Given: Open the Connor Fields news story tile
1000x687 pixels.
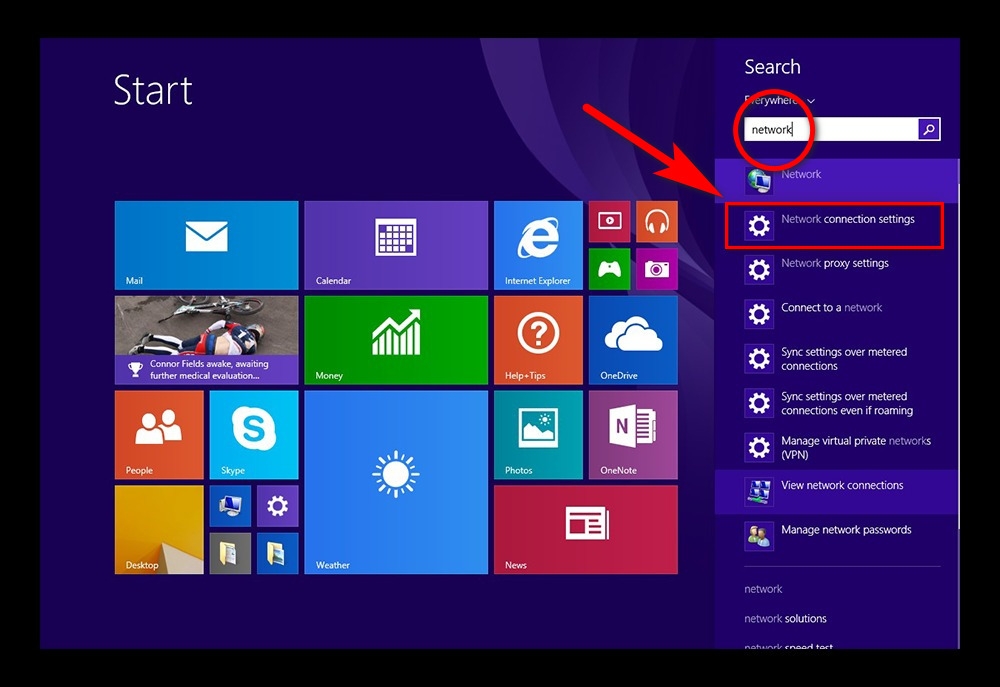Looking at the screenshot, I should (206, 340).
